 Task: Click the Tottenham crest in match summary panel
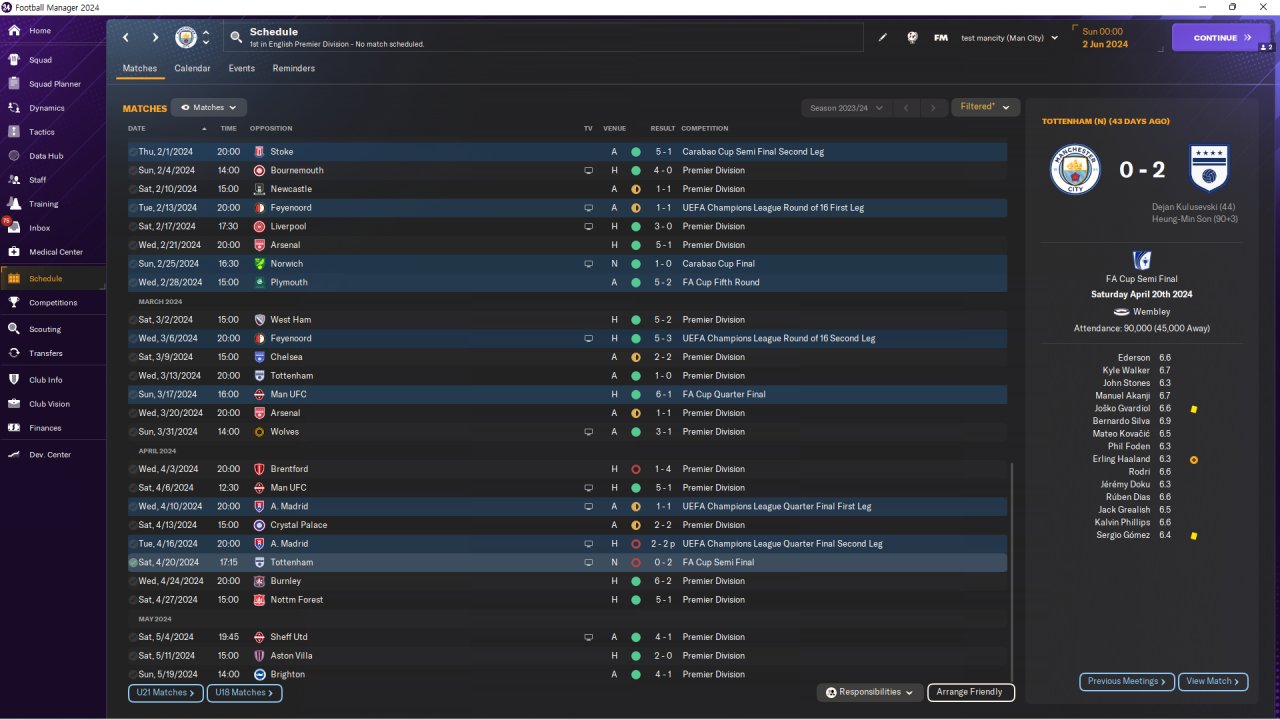click(1208, 169)
